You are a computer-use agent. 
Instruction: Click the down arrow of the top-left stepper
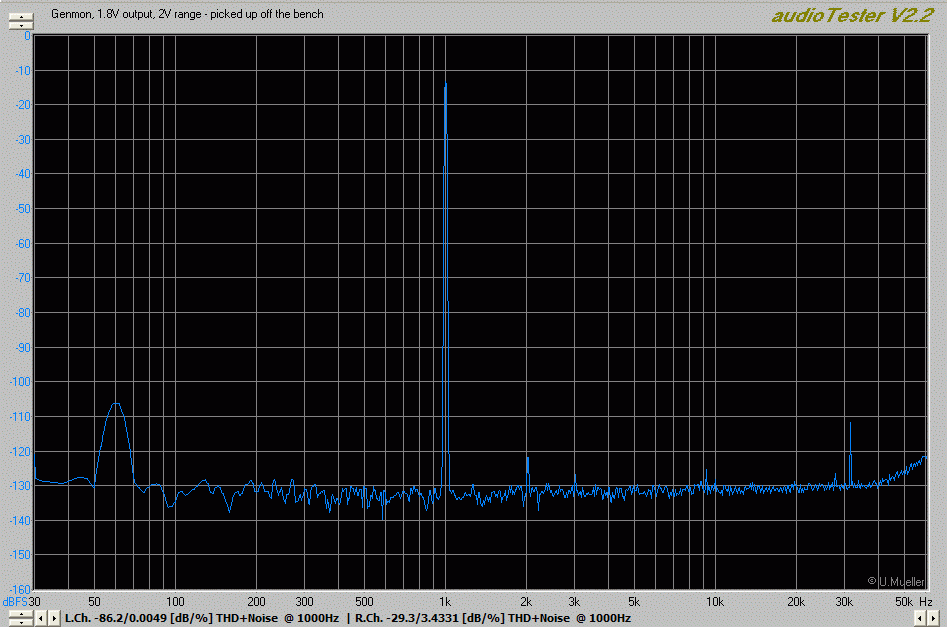(x=19, y=26)
